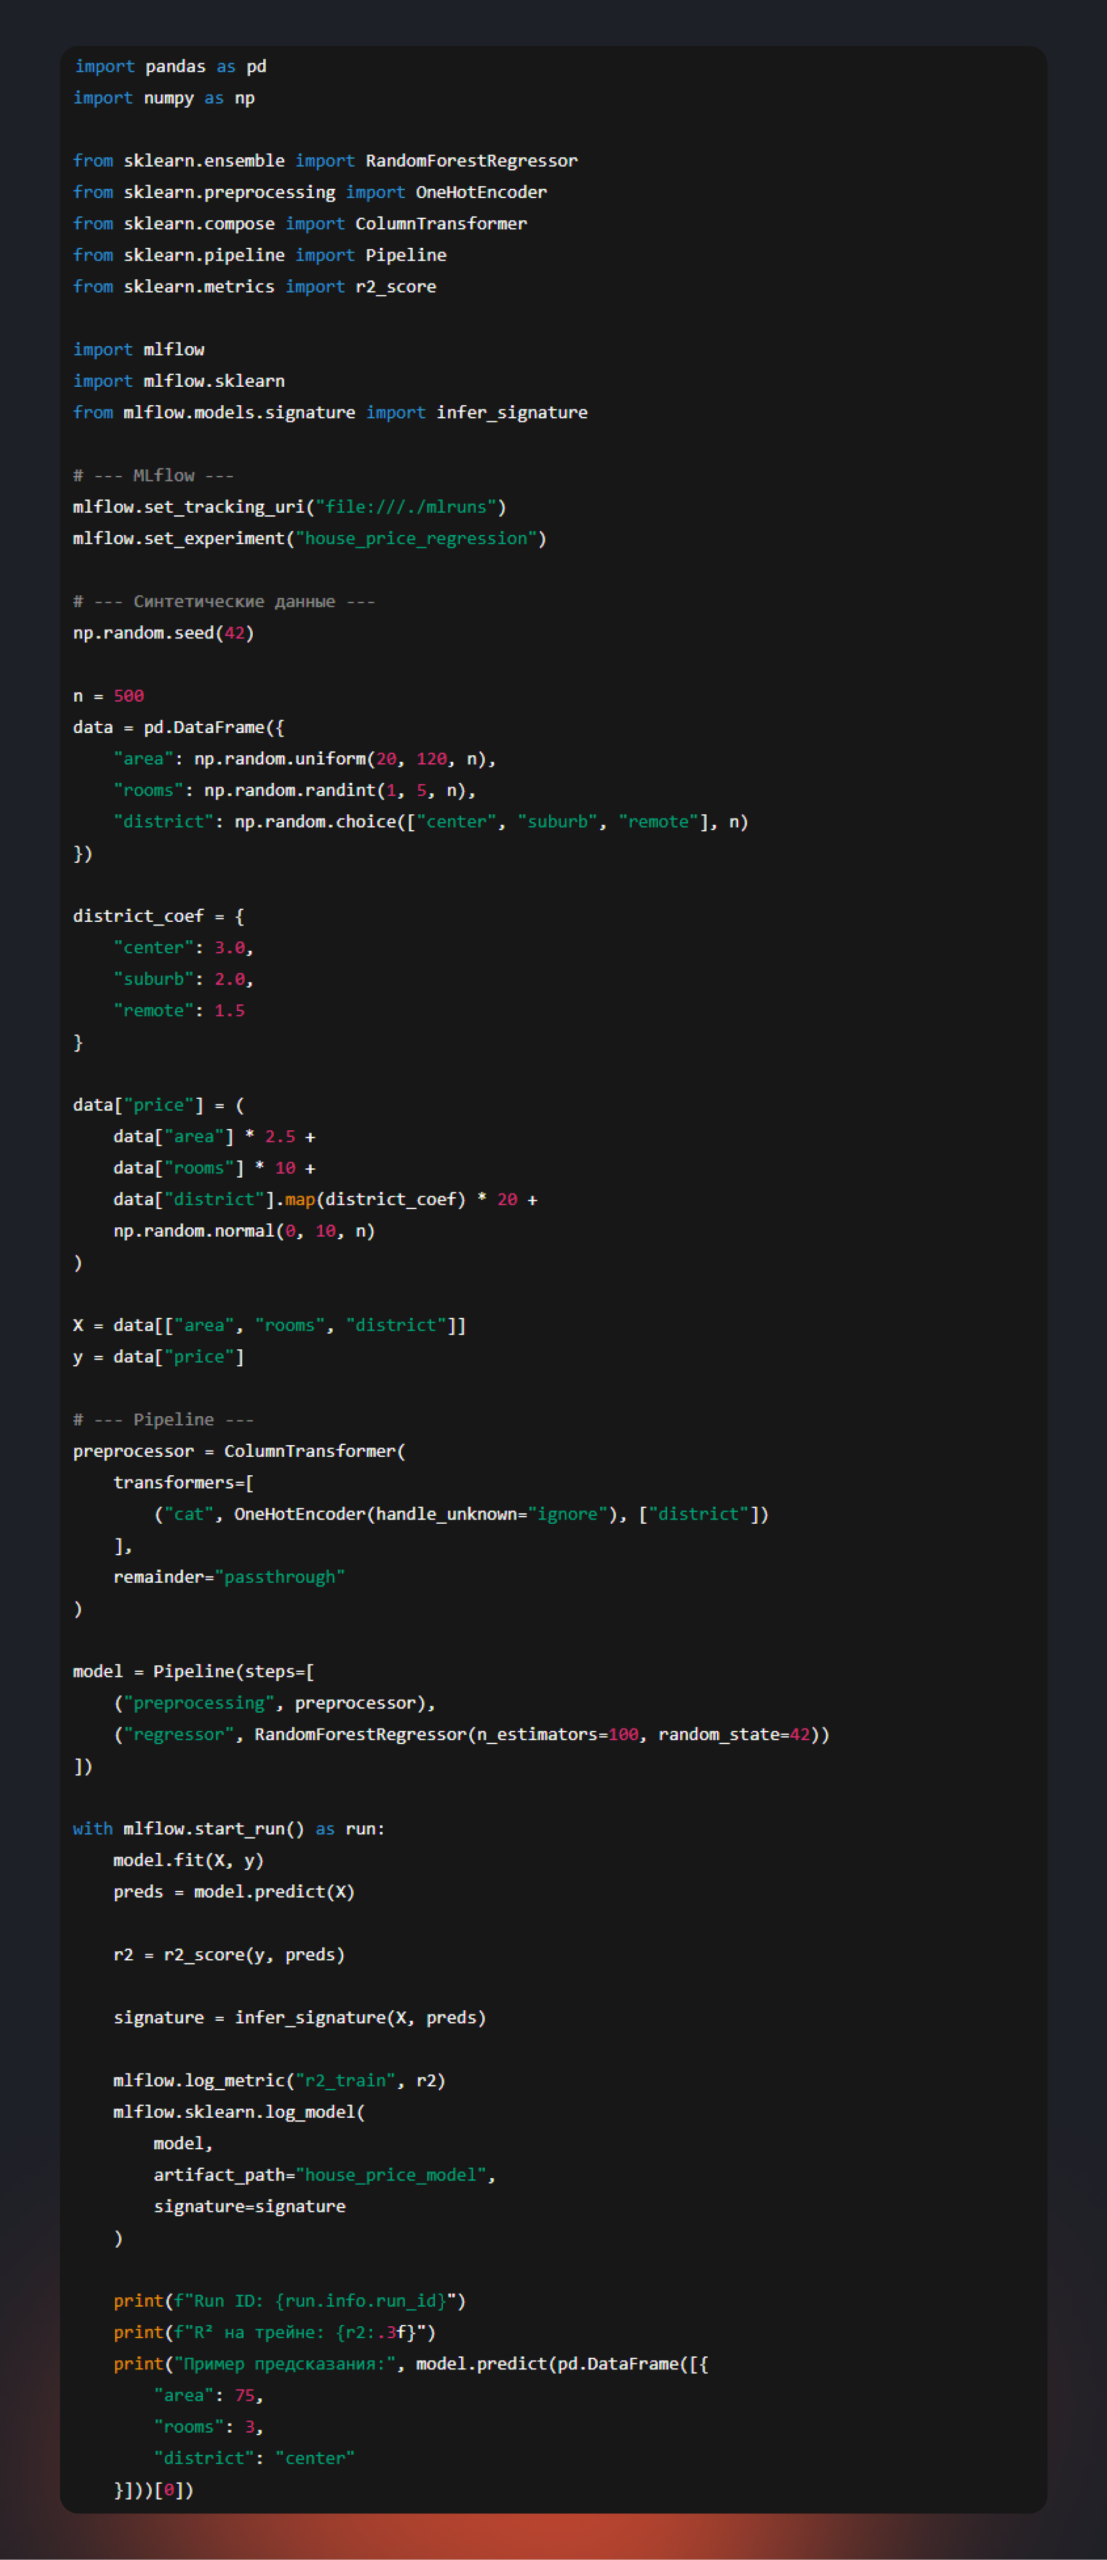Click the 'remote': 1.5 dictionary entry
The image size is (1107, 2560).
[x=179, y=1011]
